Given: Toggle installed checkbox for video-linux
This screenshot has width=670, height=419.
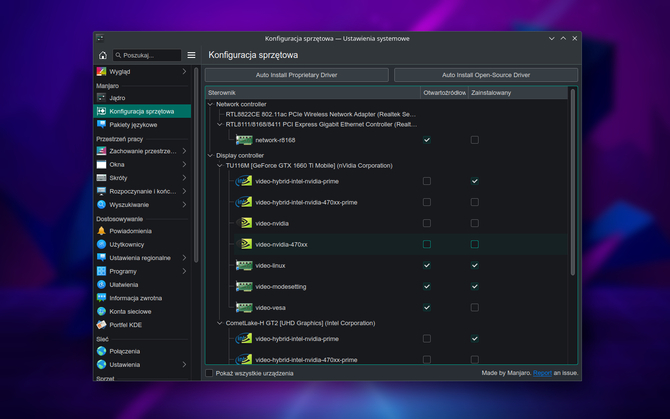Looking at the screenshot, I should point(474,266).
